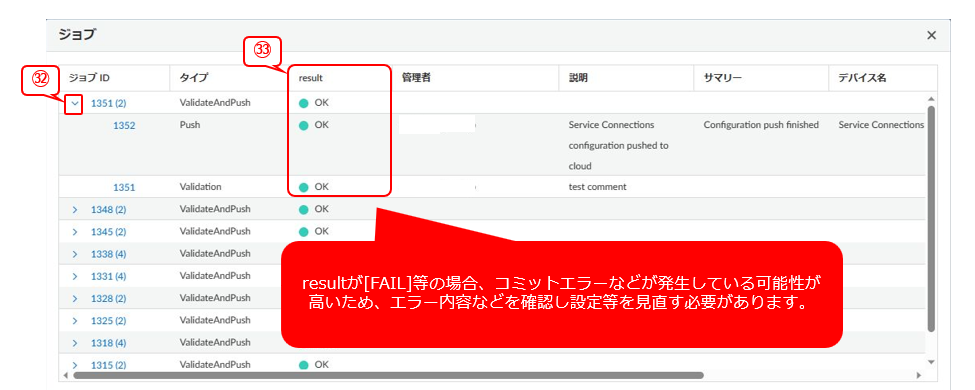This screenshot has height=390, width=975.
Task: Sort by 説明 column header
Action: tap(578, 78)
